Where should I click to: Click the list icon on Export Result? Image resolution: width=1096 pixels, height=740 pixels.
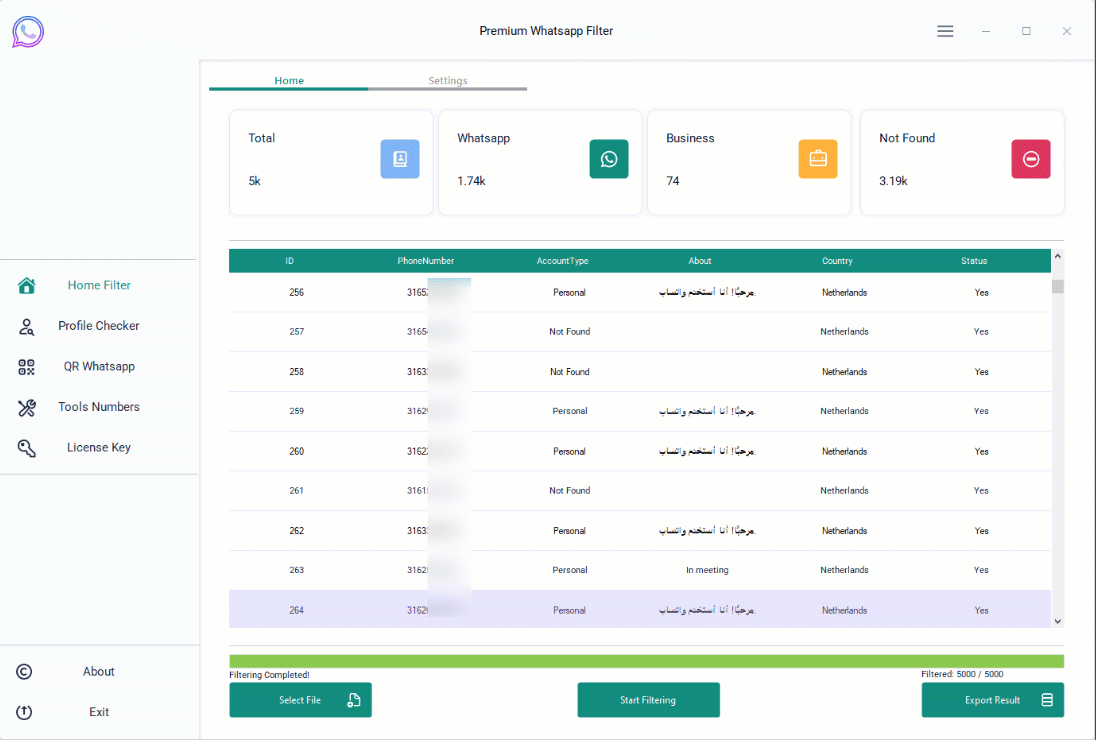tap(1046, 700)
